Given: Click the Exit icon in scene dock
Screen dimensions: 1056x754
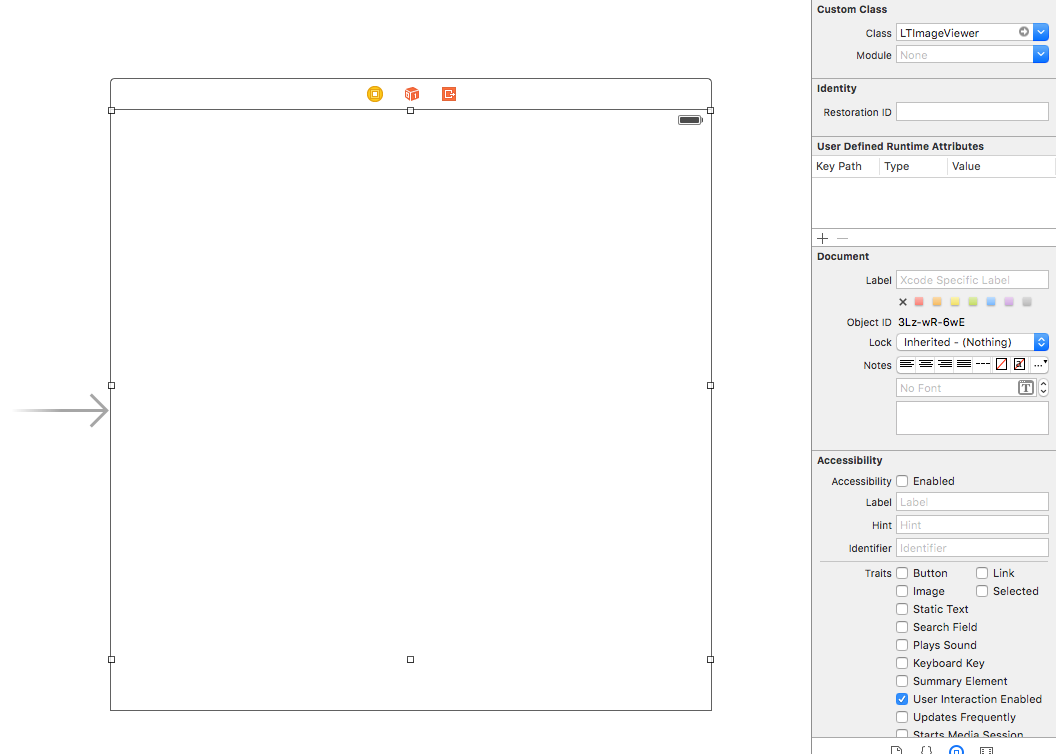Looking at the screenshot, I should [449, 94].
